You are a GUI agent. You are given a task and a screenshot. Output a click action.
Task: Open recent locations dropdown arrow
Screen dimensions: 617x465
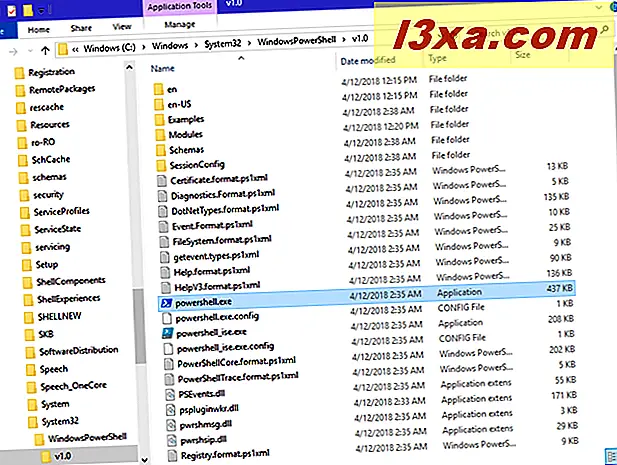[x=30, y=51]
